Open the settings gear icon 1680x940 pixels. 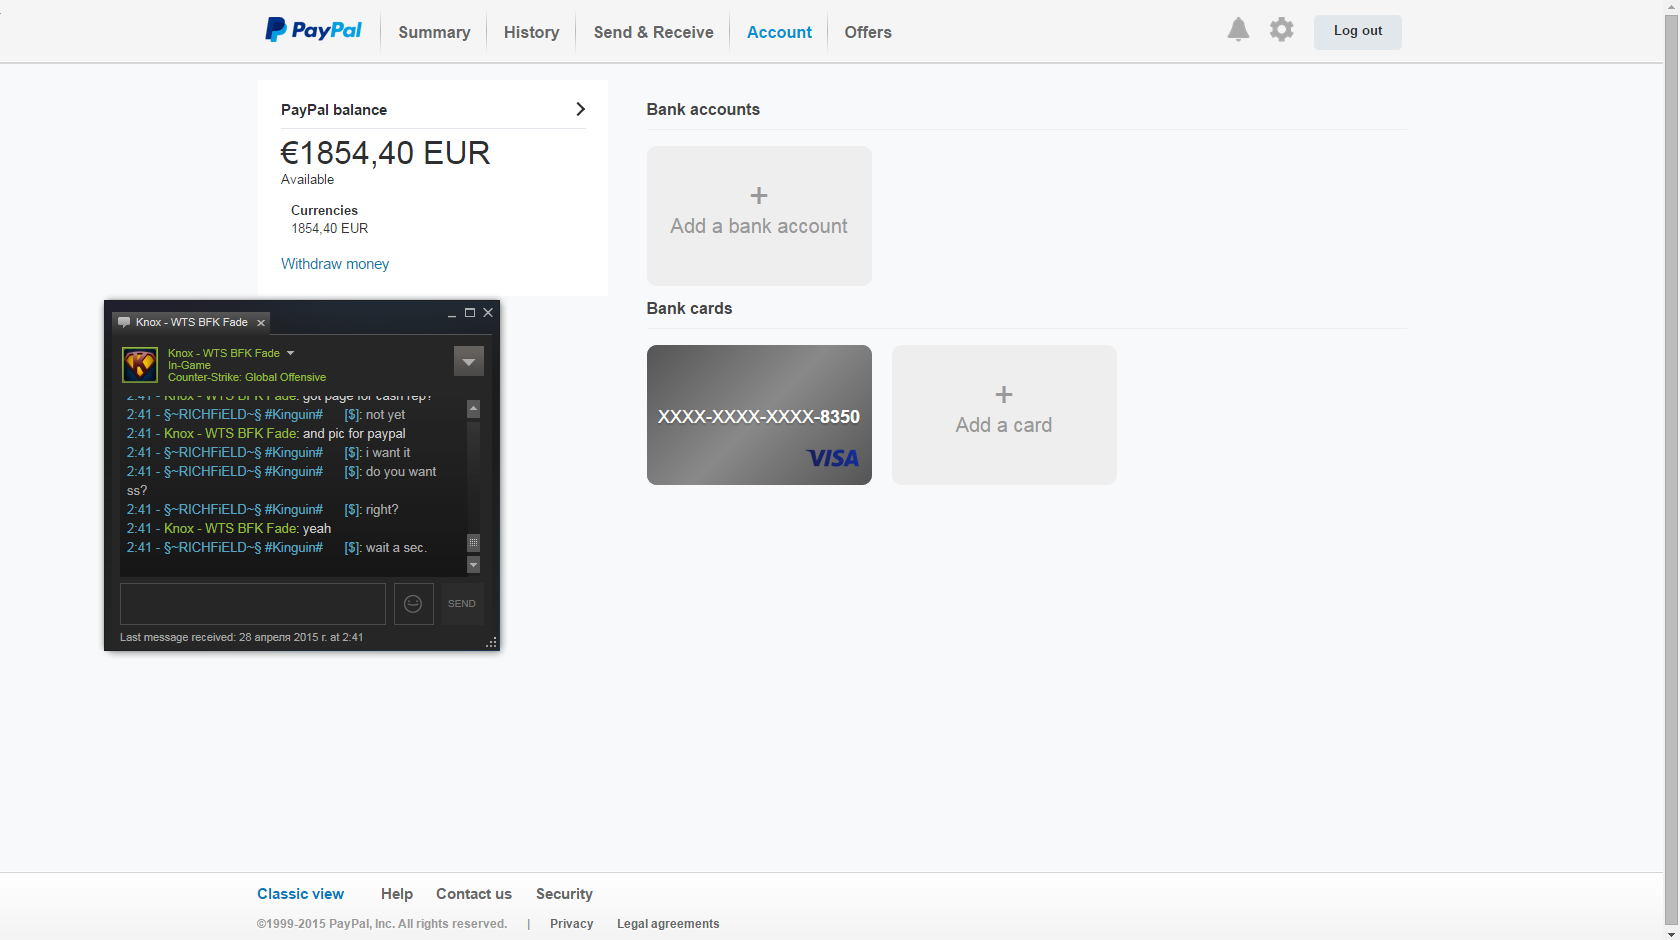click(1281, 30)
